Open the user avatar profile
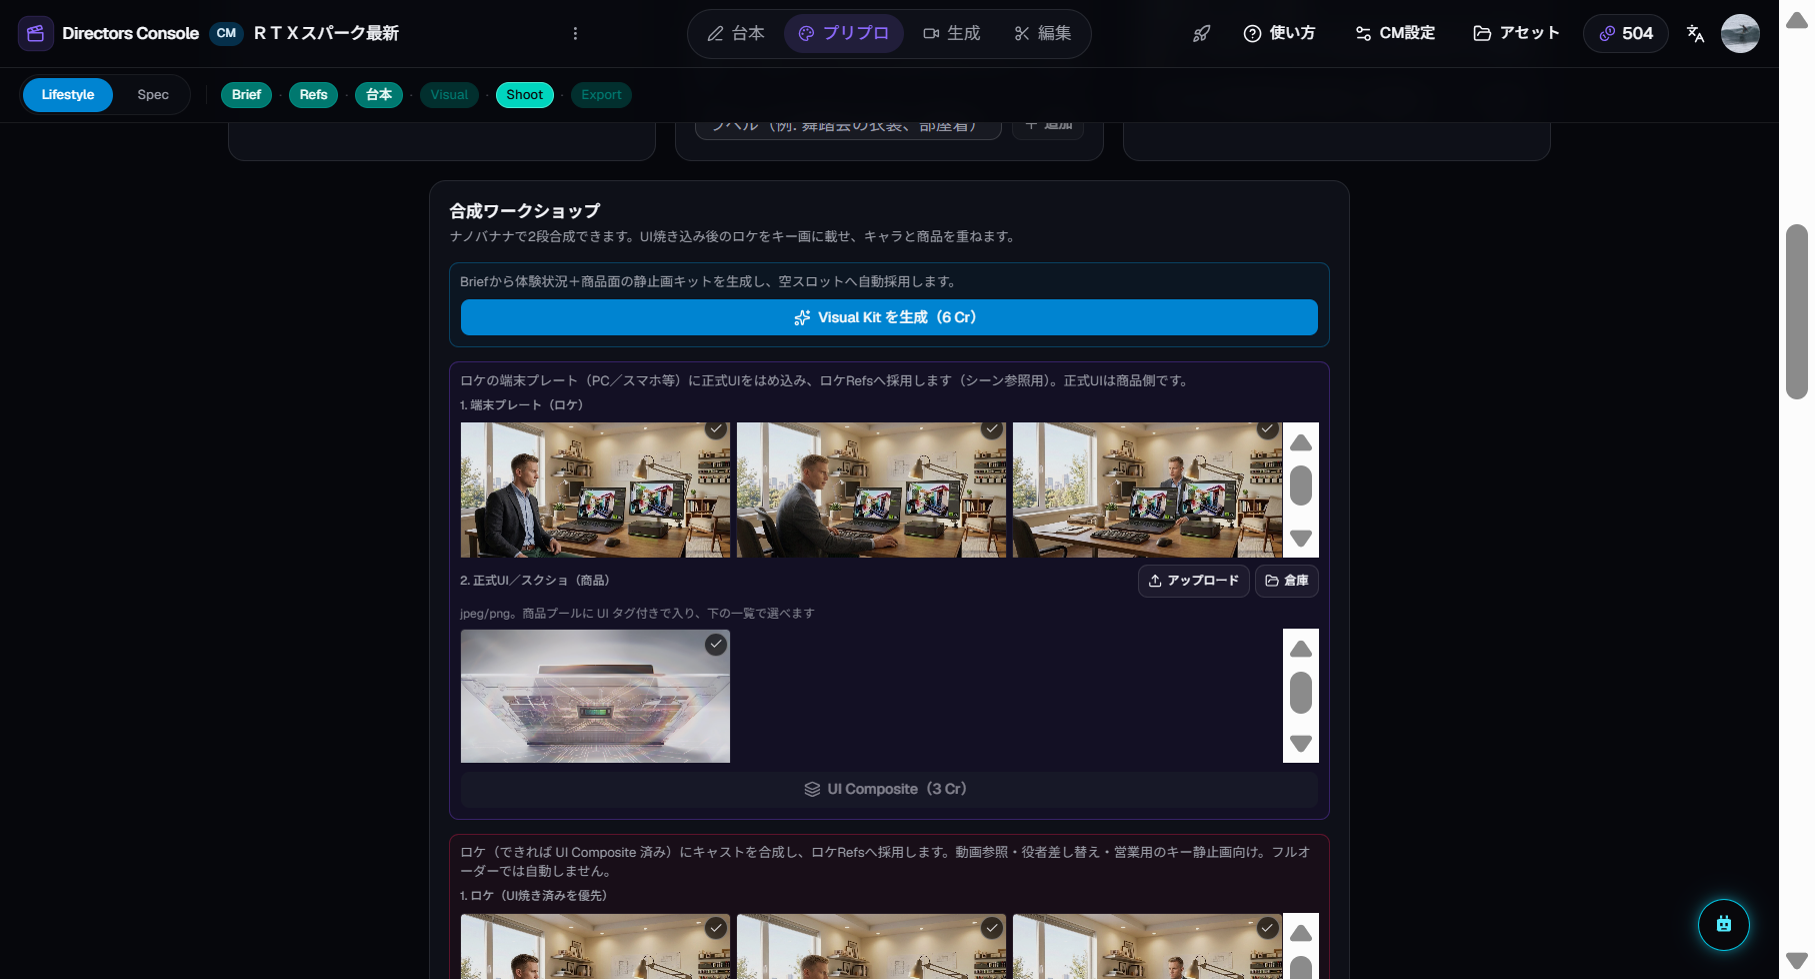 [x=1740, y=33]
